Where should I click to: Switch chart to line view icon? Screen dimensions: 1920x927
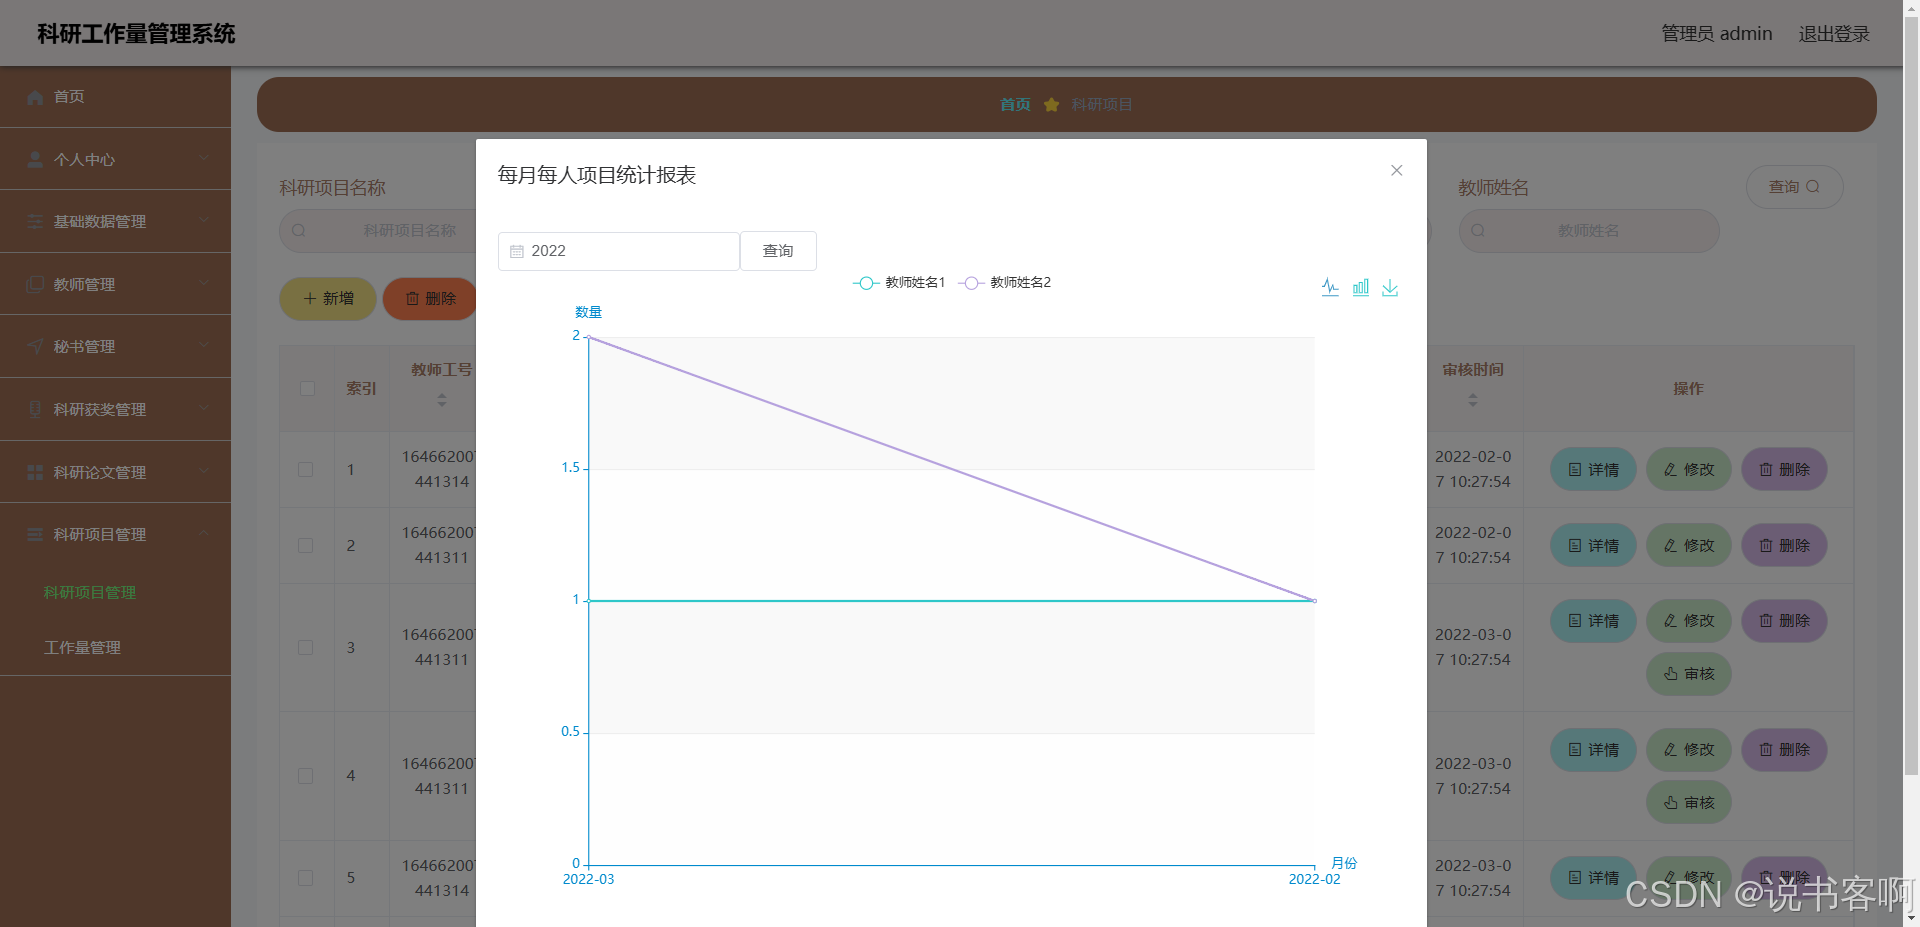1330,288
